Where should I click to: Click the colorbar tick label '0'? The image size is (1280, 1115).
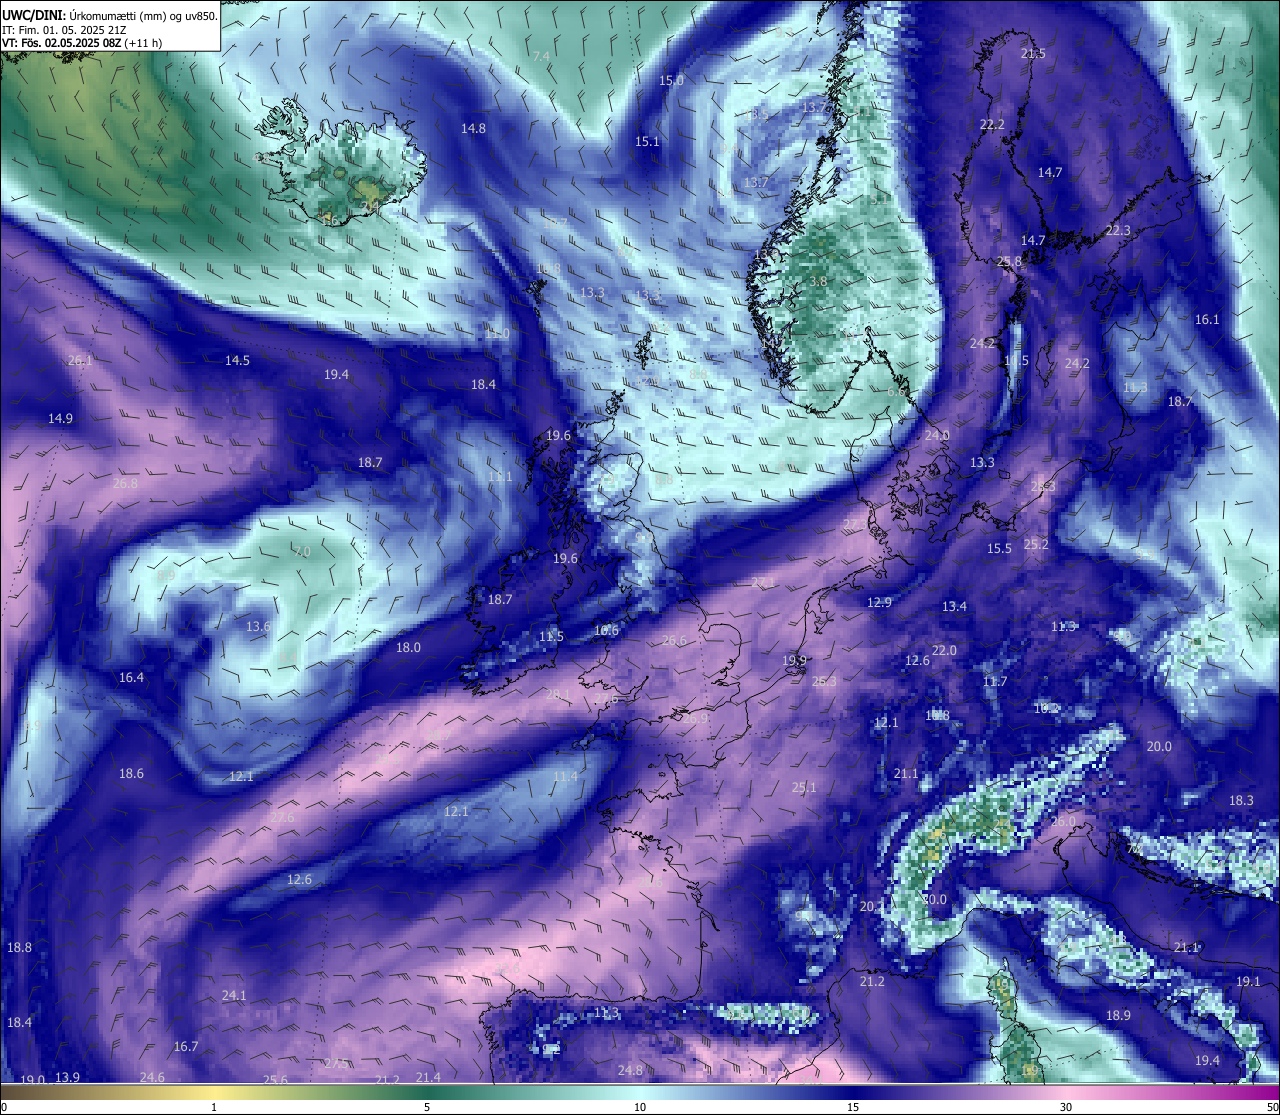[x=4, y=1107]
